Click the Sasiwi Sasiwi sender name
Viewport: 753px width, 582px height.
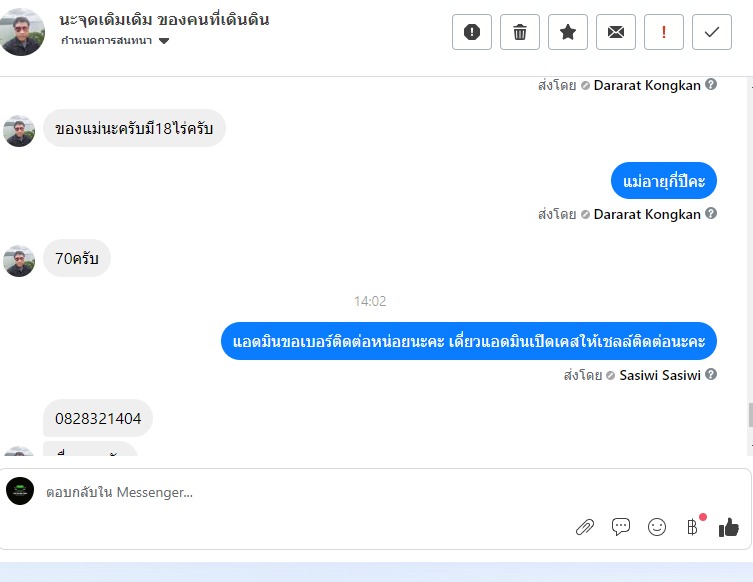[x=660, y=375]
